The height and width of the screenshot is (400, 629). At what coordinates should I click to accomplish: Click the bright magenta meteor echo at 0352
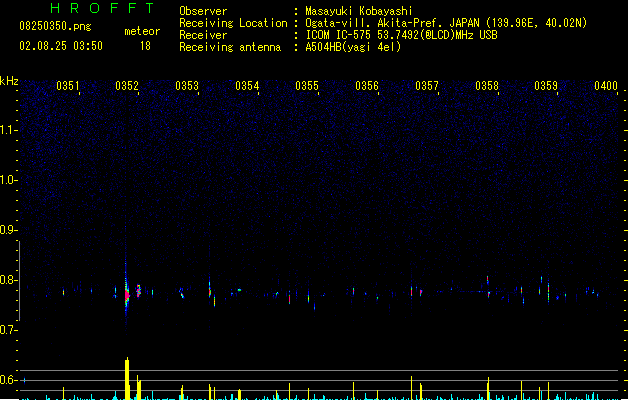[127, 295]
